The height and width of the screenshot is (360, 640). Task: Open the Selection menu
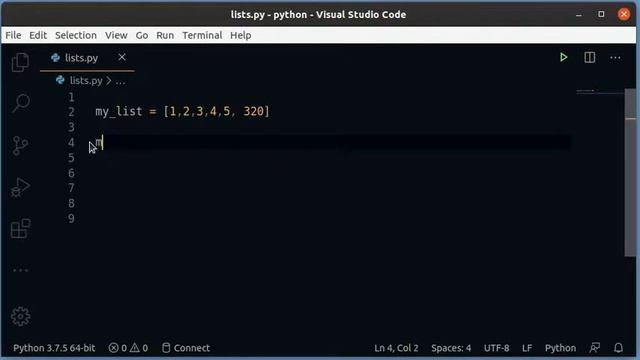click(x=76, y=35)
